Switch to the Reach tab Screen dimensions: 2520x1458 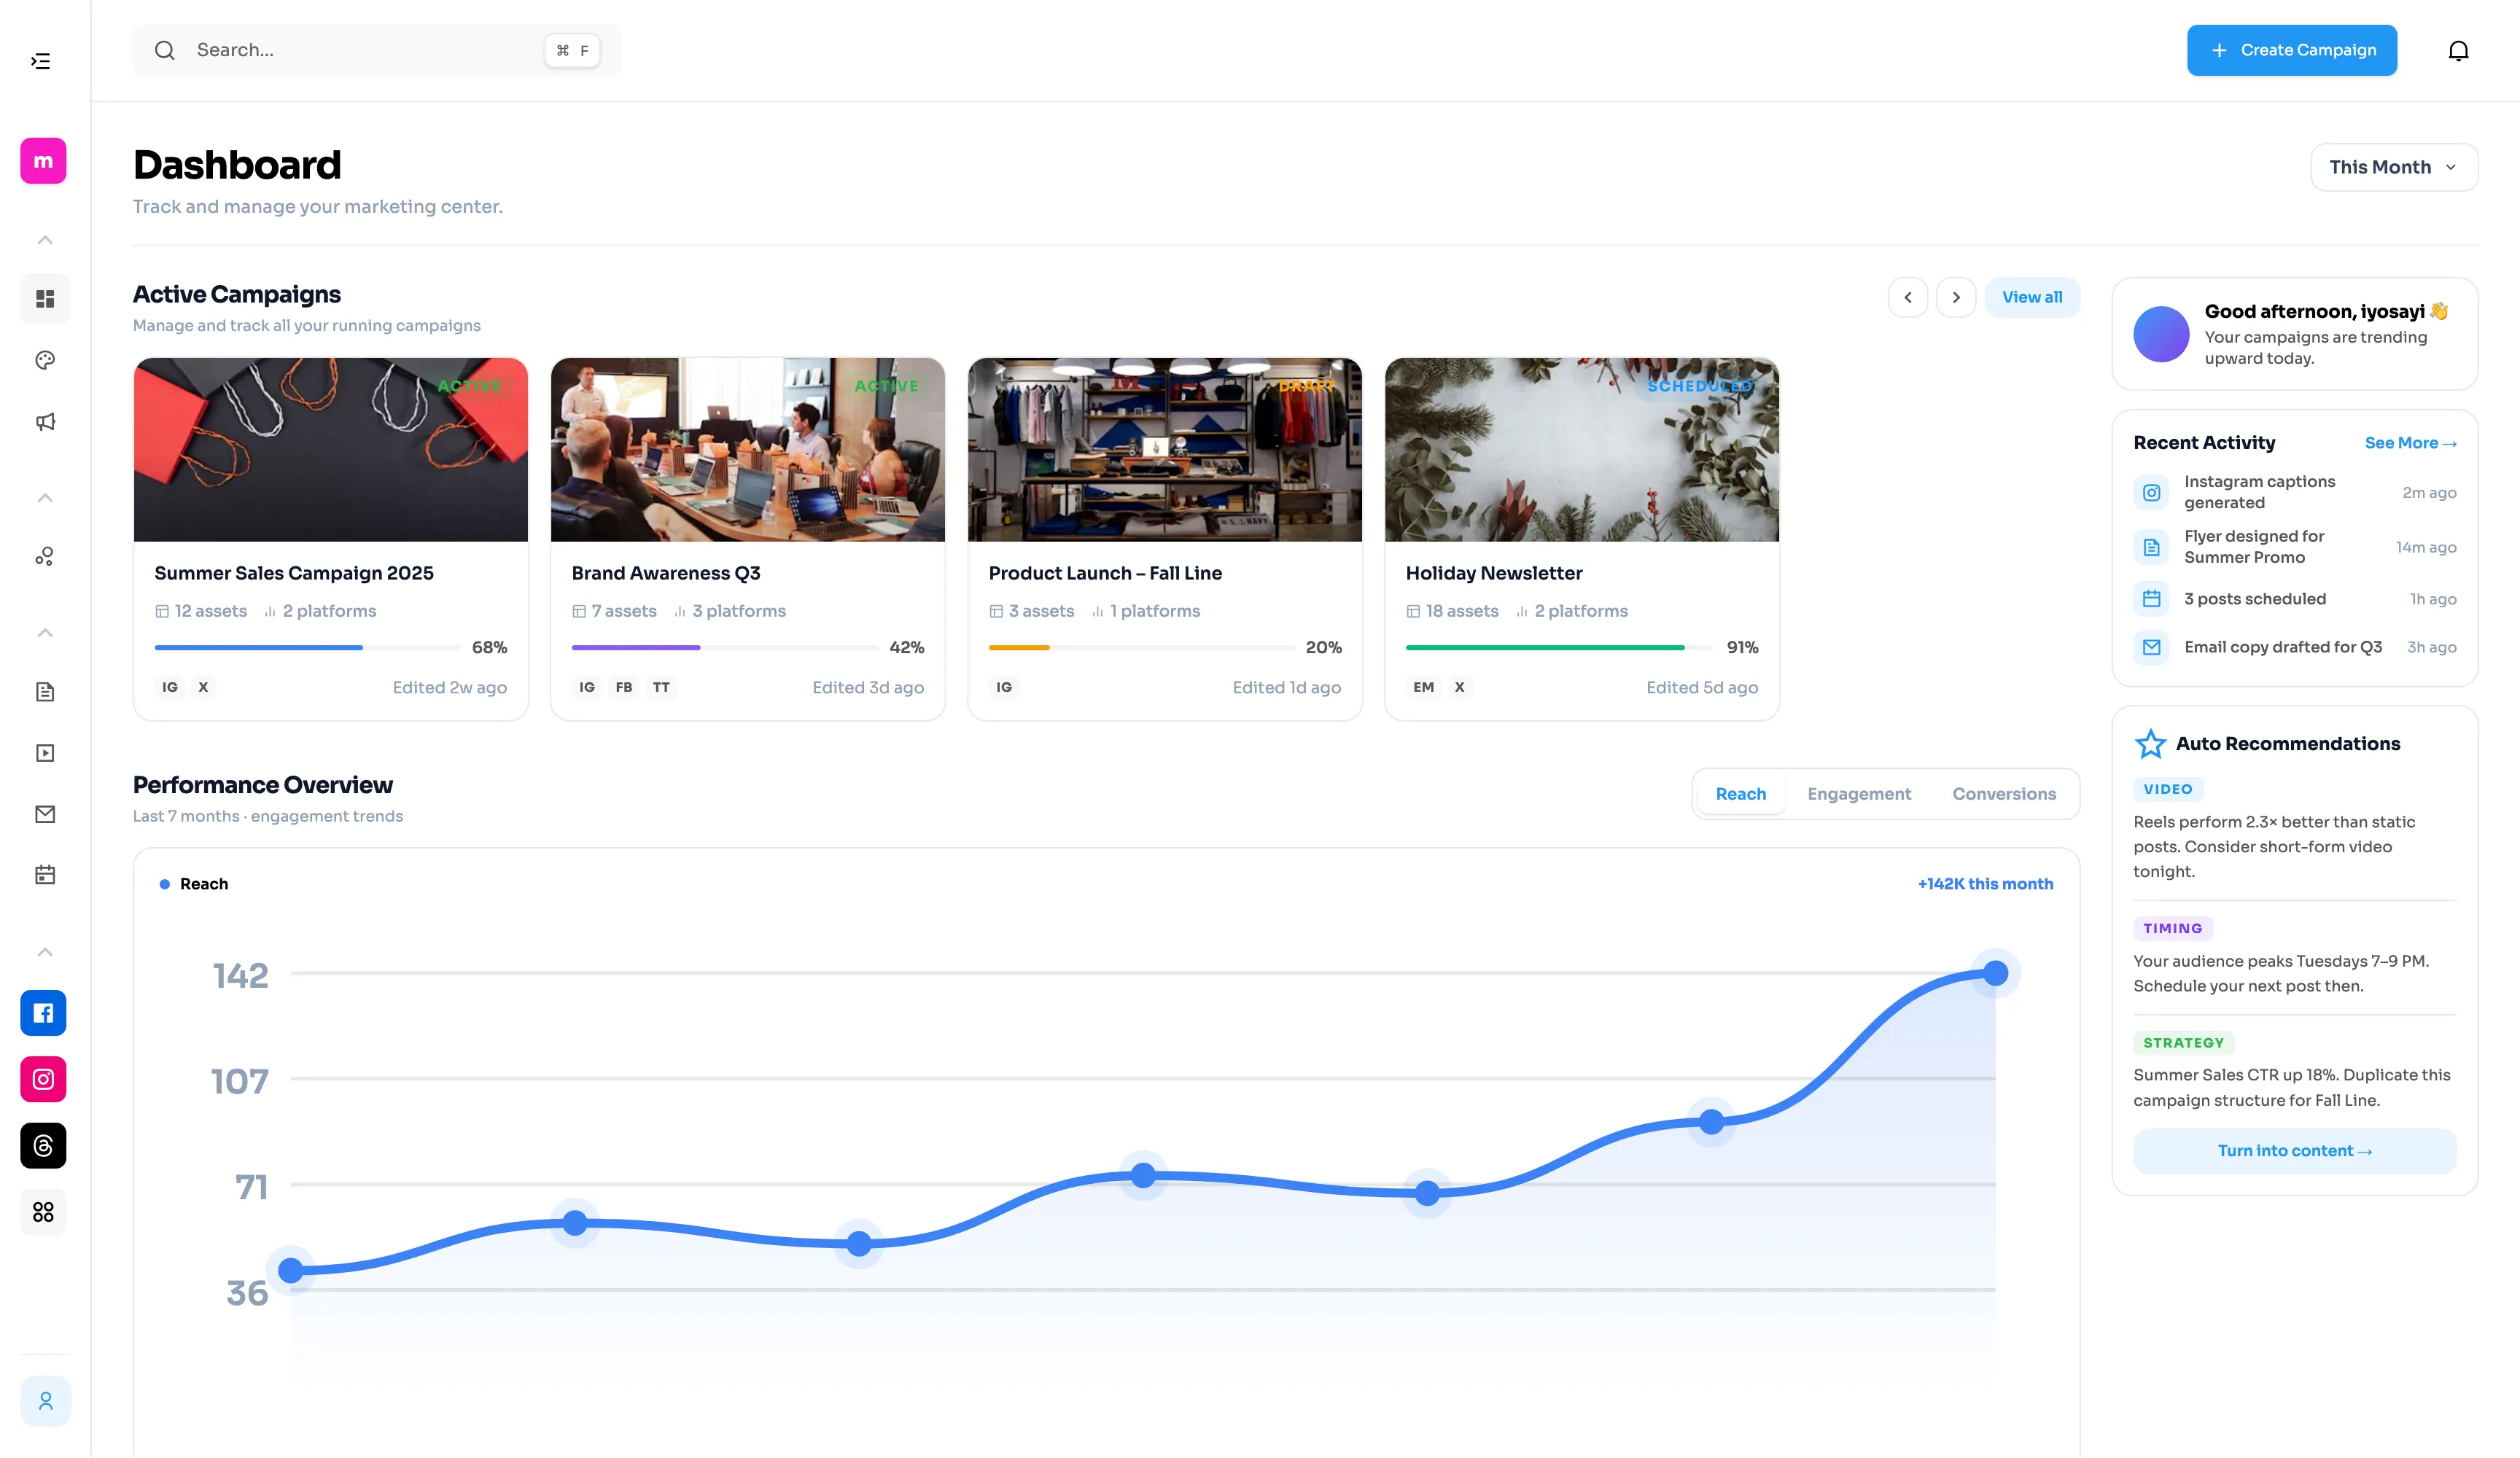pyautogui.click(x=1741, y=794)
